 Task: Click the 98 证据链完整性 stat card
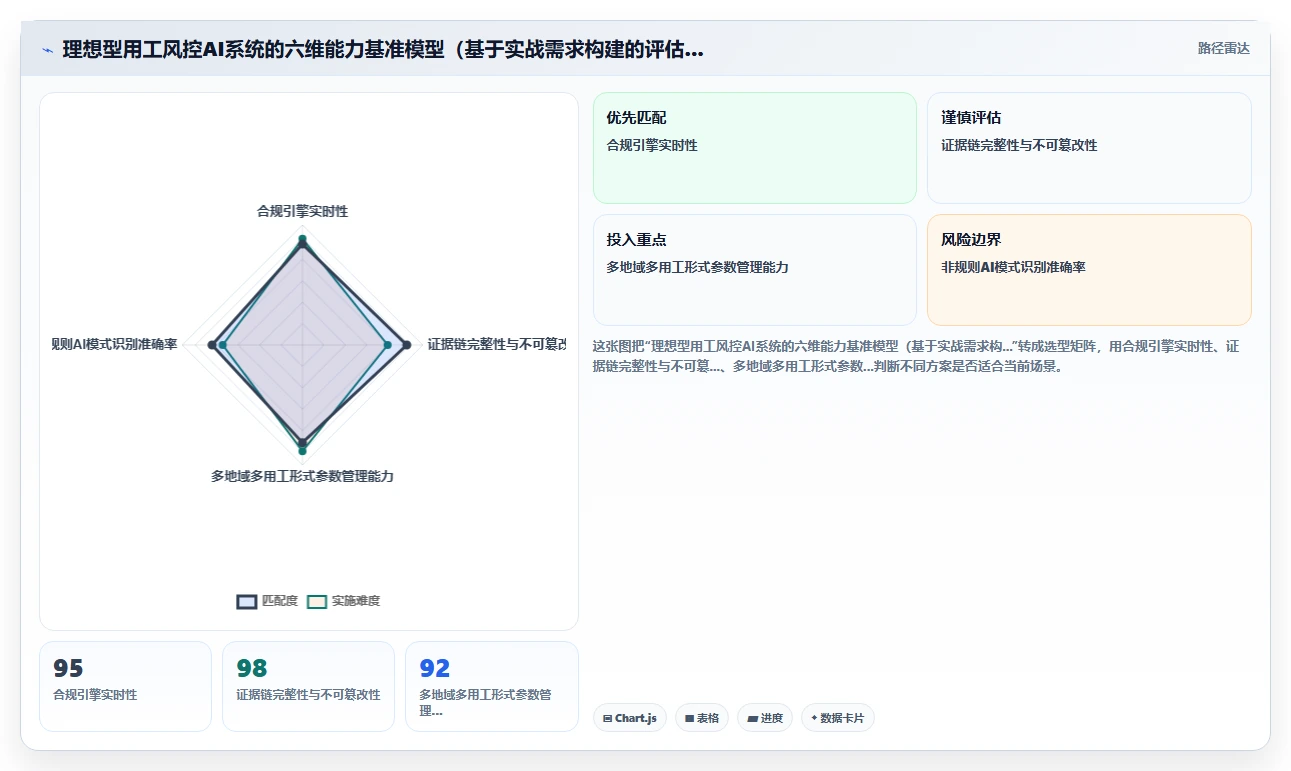[308, 686]
